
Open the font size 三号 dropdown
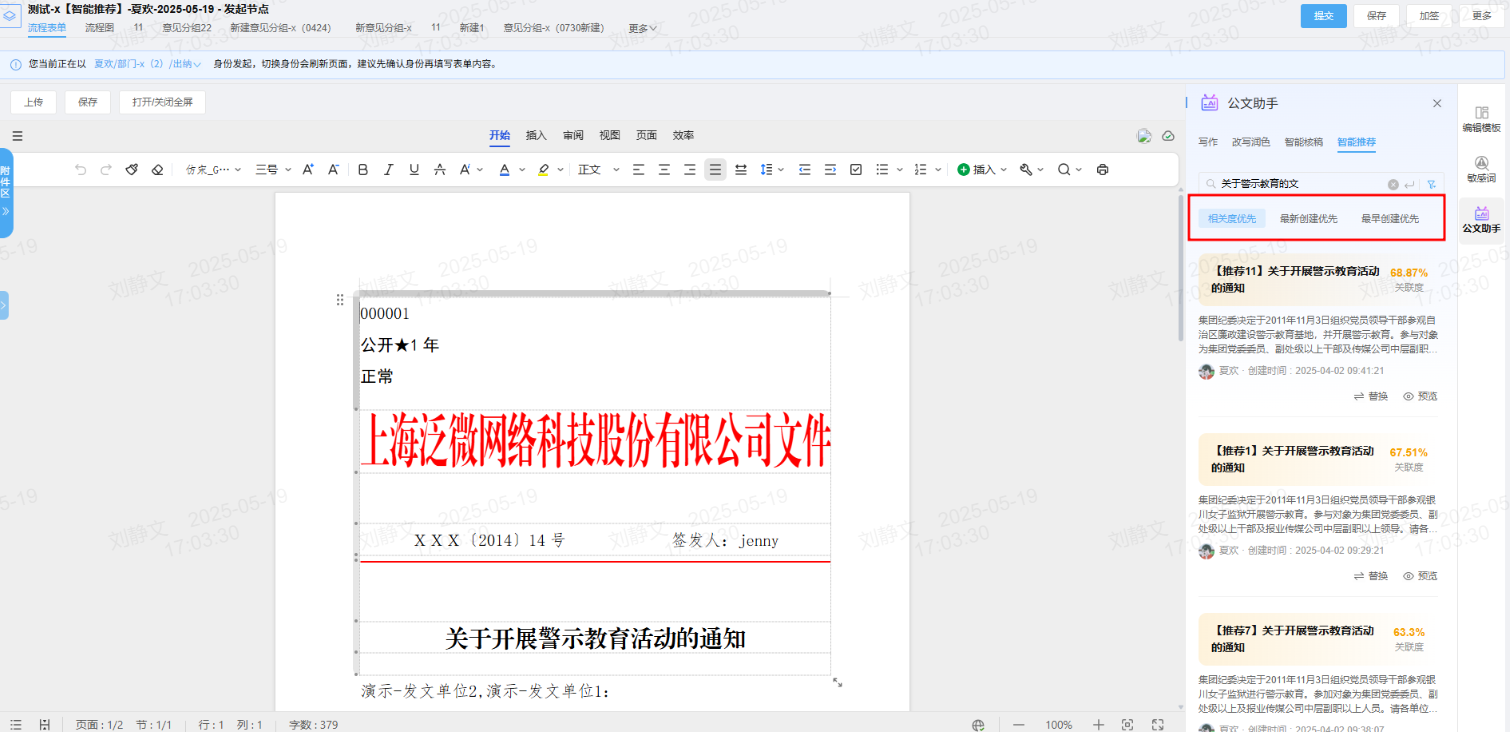[x=271, y=170]
